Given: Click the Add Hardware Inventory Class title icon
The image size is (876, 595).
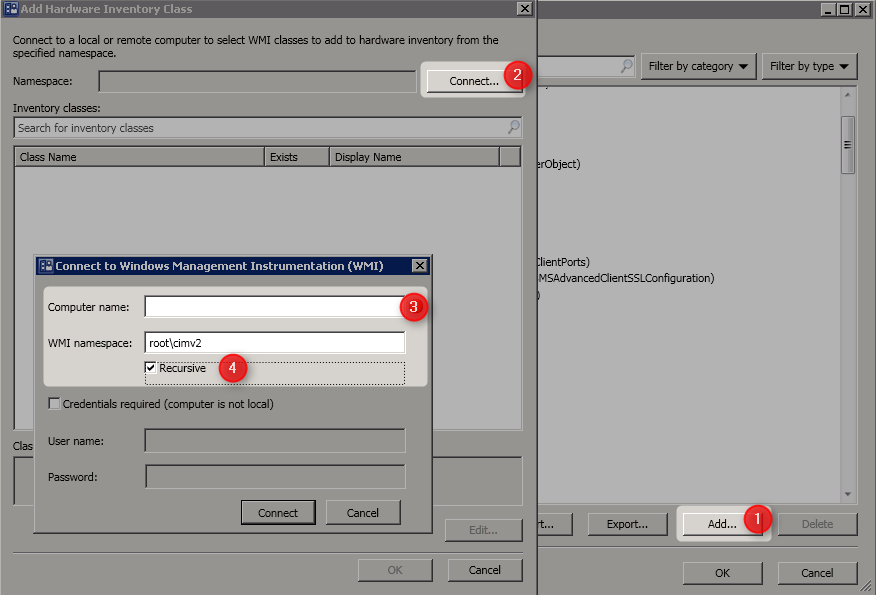Looking at the screenshot, I should (11, 8).
